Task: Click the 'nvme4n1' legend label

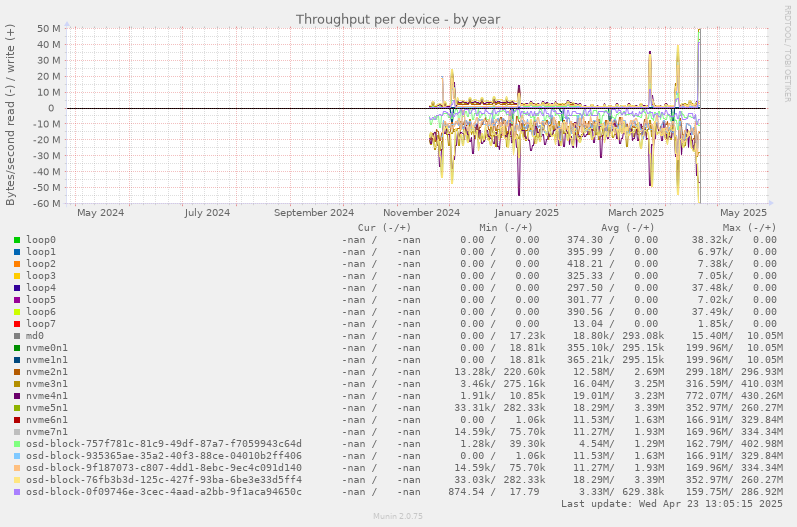Action: [x=47, y=396]
